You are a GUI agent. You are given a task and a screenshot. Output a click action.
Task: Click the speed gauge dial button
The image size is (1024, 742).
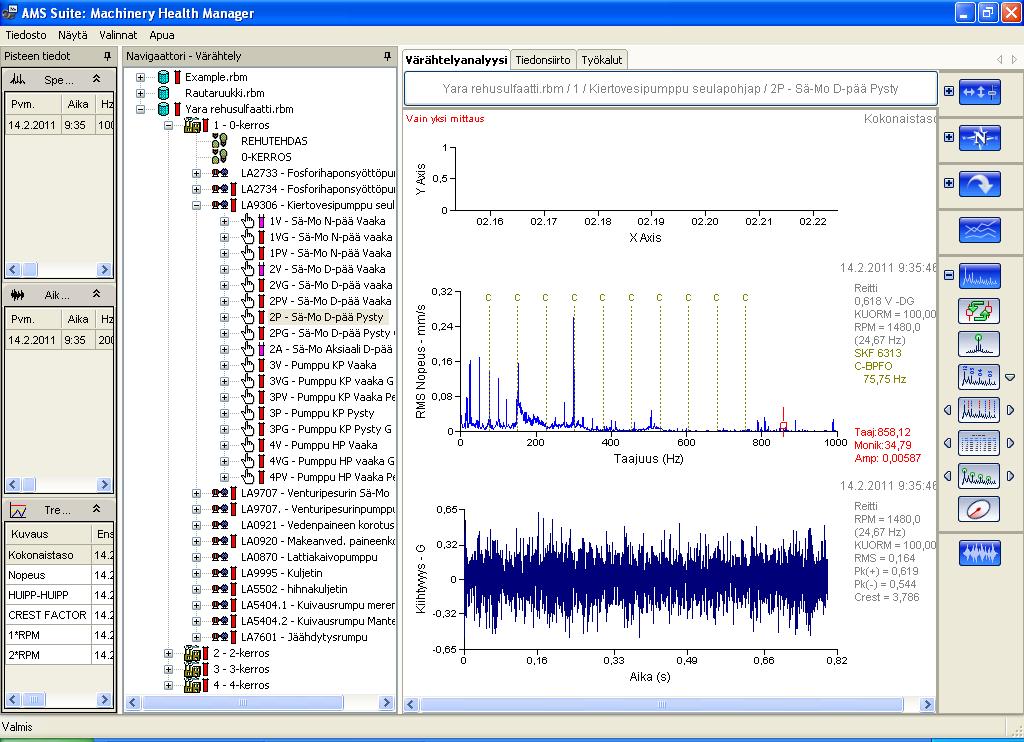click(x=979, y=509)
